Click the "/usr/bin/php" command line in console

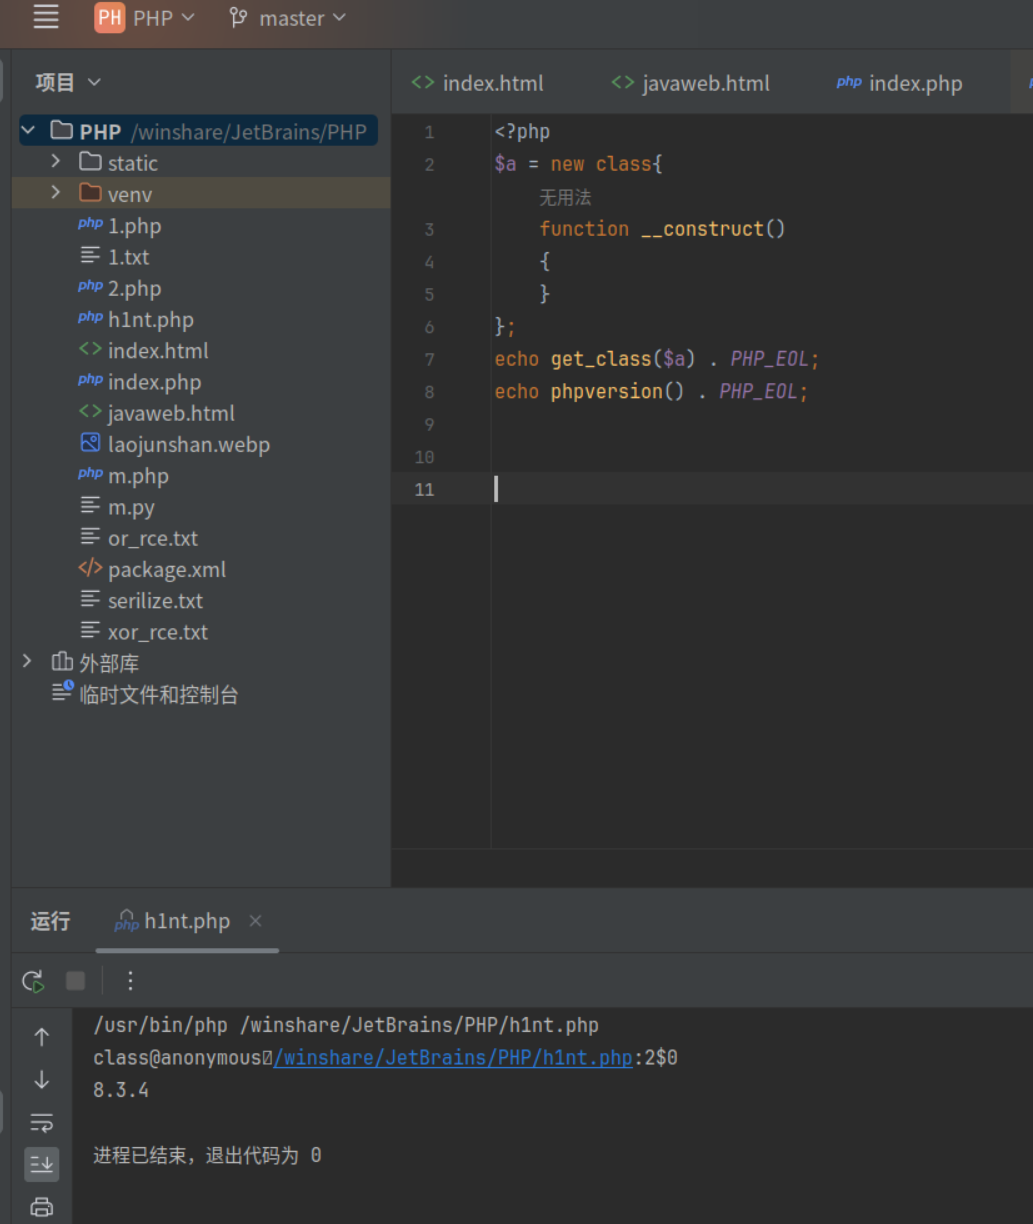[346, 1025]
